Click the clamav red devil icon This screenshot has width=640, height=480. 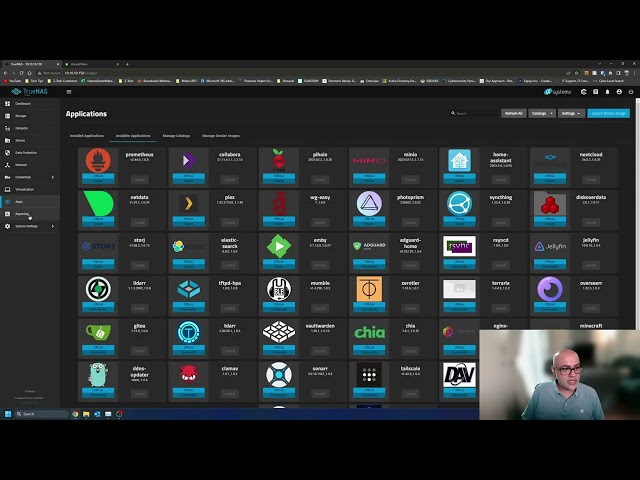(x=188, y=374)
